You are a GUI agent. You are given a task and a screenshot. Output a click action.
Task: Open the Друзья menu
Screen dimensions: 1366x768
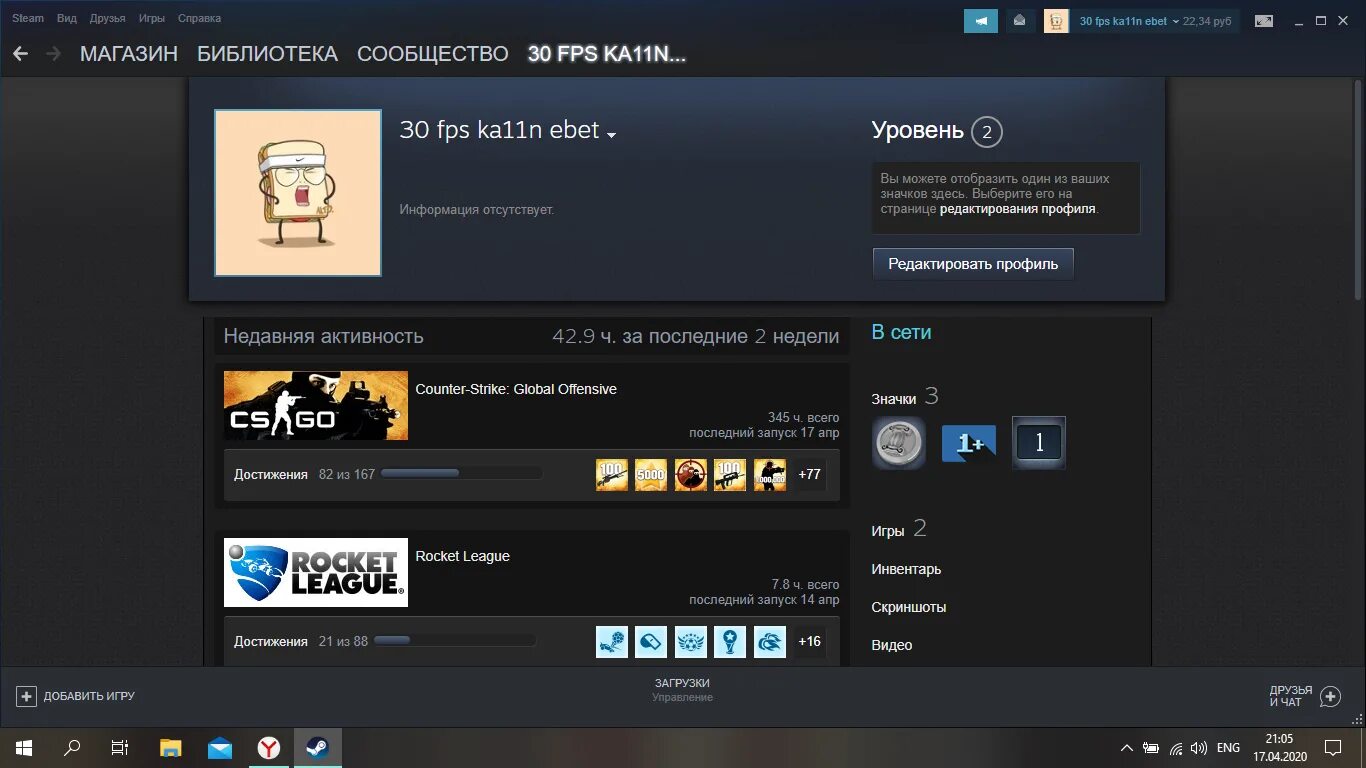107,18
